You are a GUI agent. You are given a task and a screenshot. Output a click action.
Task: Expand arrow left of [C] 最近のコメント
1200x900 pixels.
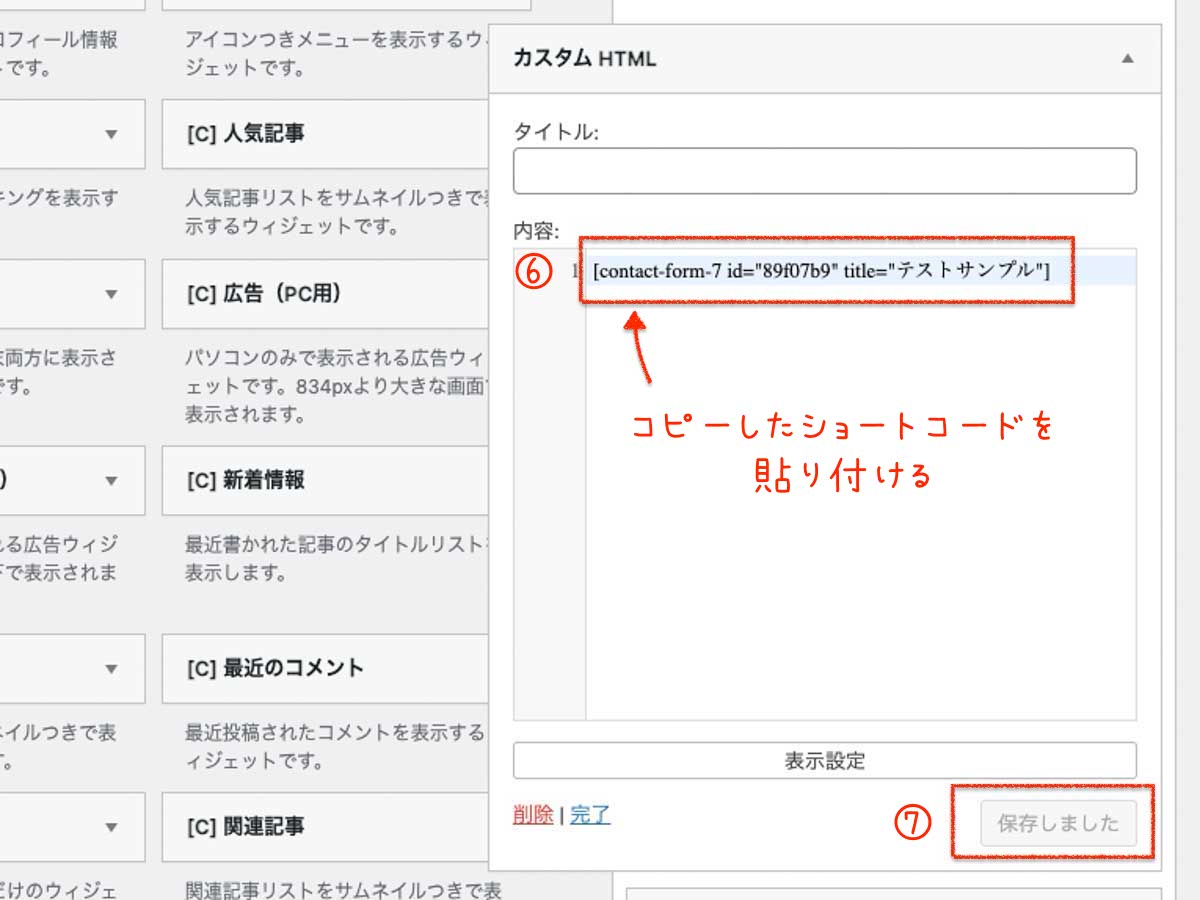[x=111, y=668]
